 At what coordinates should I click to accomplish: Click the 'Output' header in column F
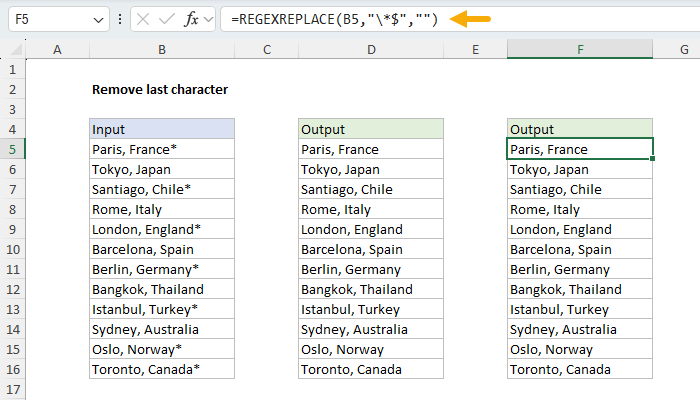(x=580, y=129)
